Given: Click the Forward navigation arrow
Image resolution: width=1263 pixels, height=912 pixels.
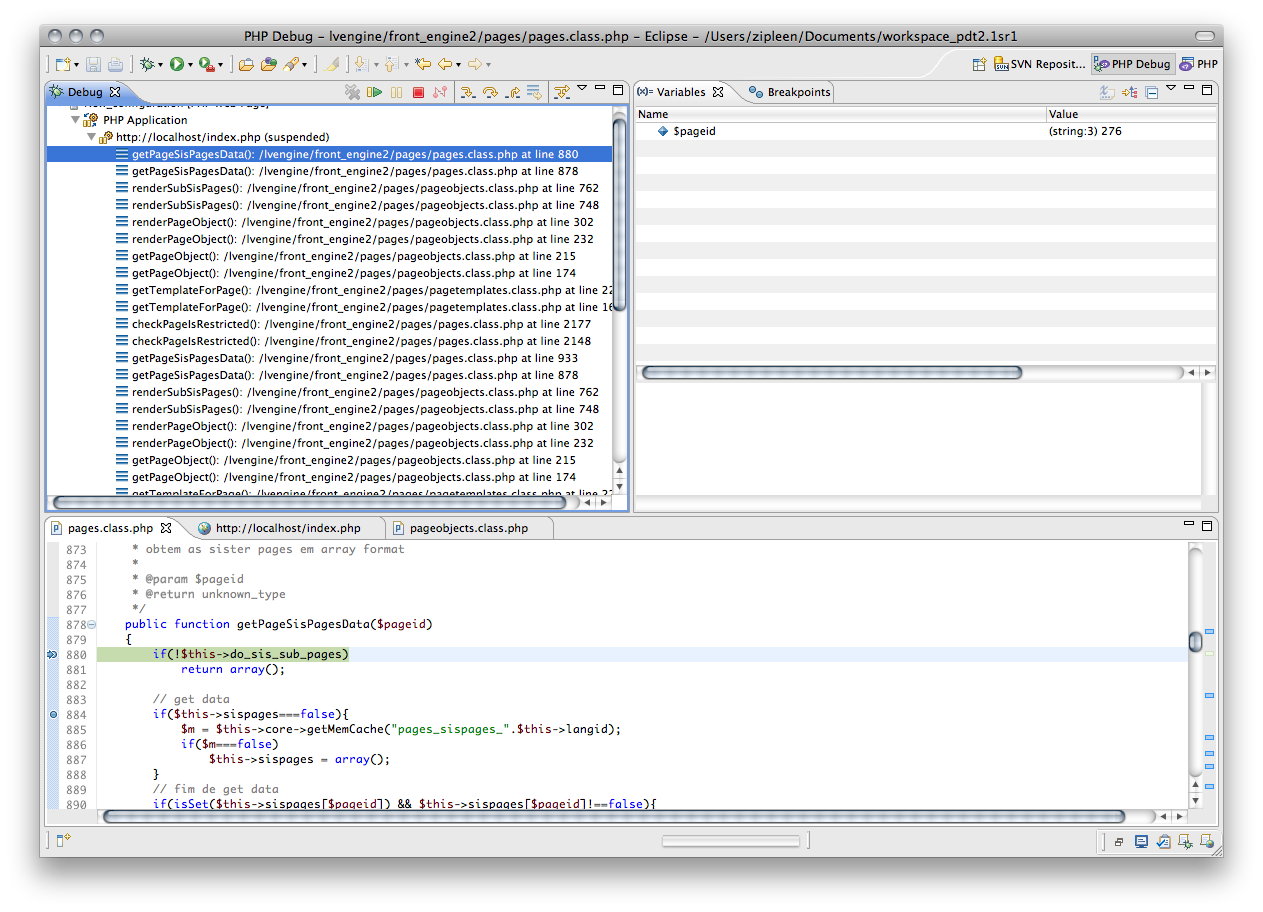Looking at the screenshot, I should tap(475, 64).
